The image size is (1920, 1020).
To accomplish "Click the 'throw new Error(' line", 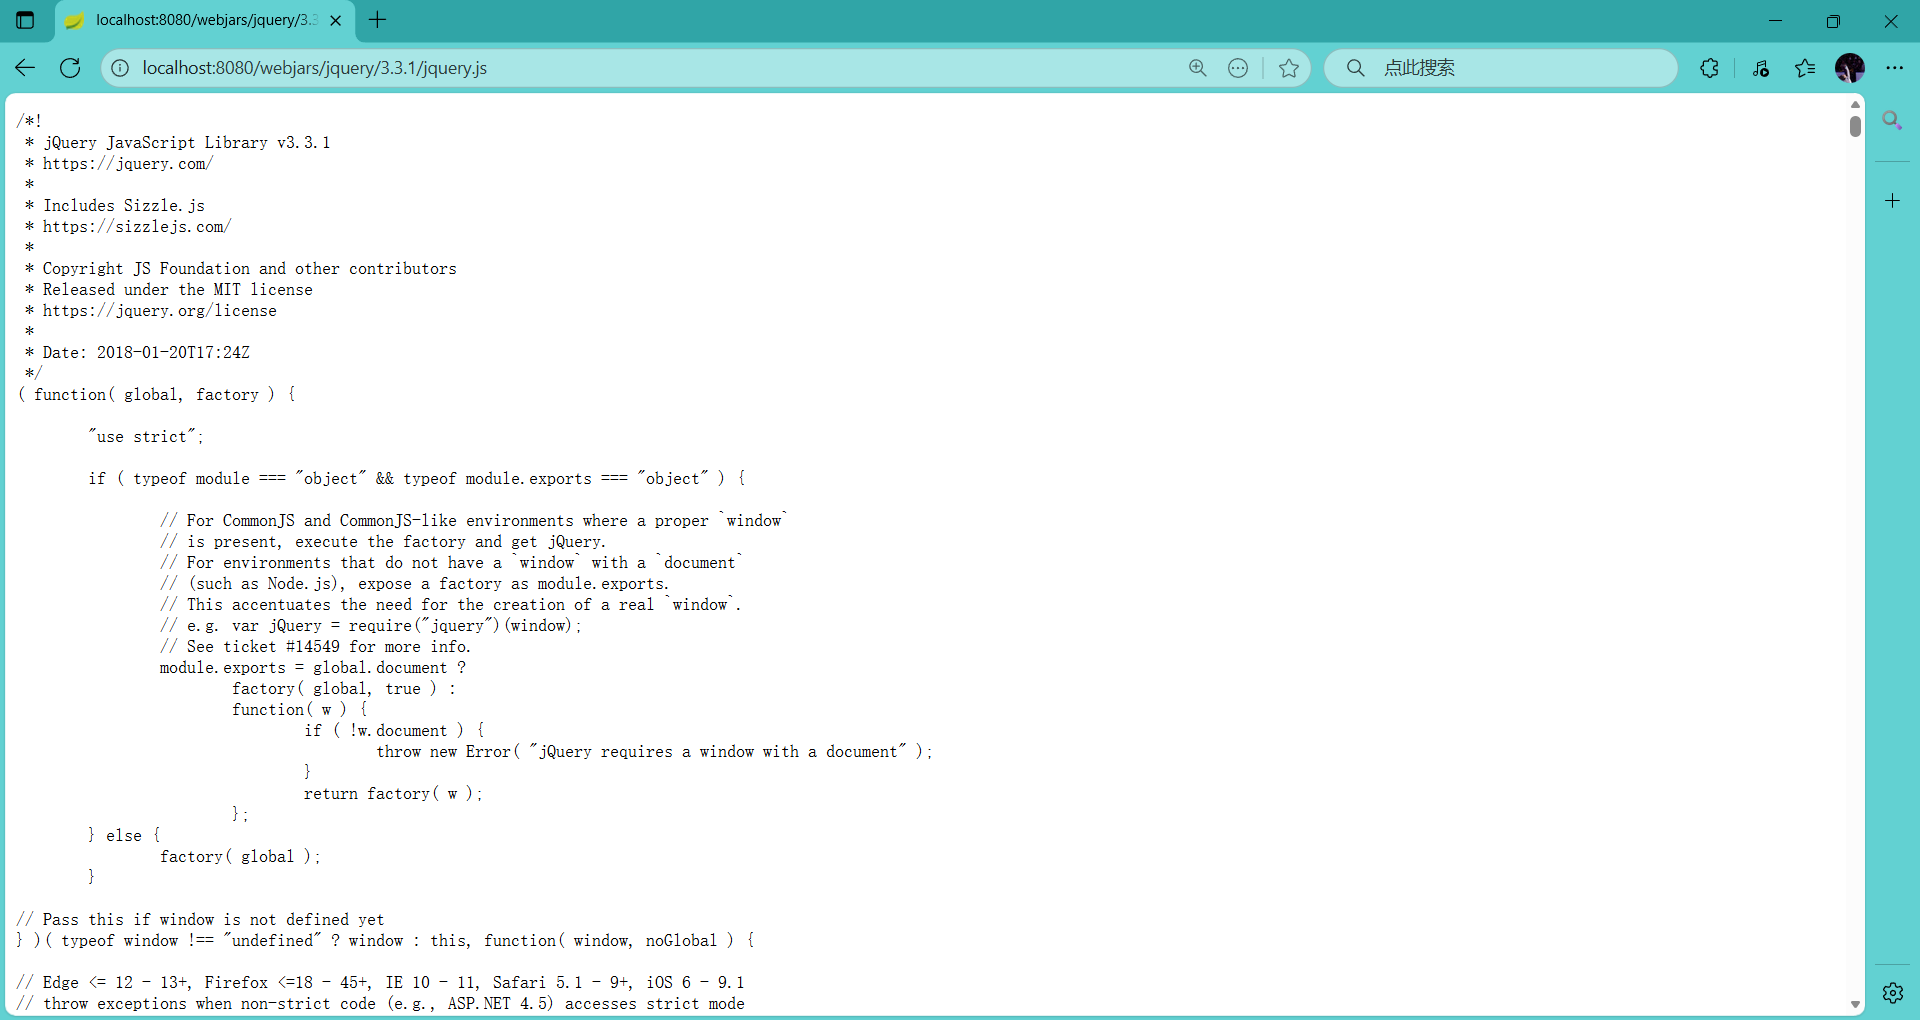I will (655, 751).
